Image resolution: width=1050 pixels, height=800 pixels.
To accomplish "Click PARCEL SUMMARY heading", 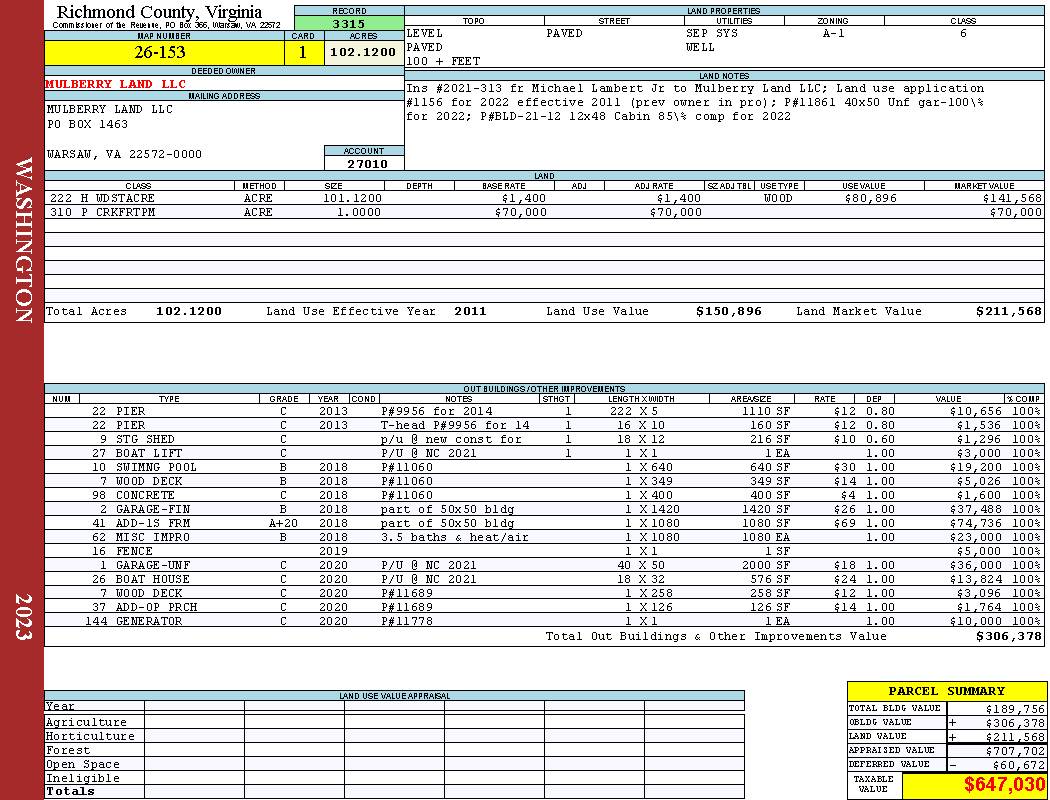I will click(x=946, y=692).
